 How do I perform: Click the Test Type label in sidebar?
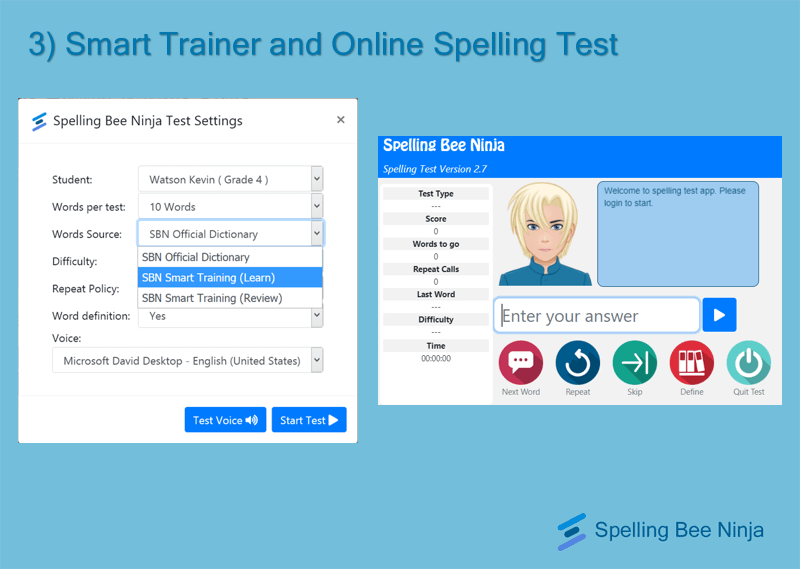point(436,193)
